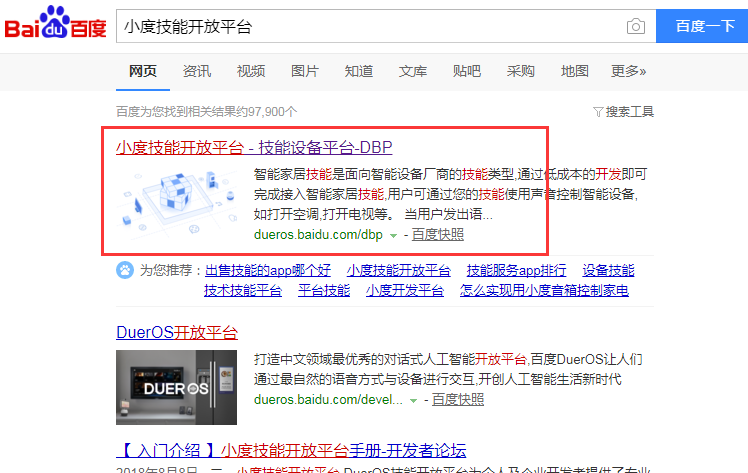This screenshot has height=473, width=748.
Task: Click the Baidu logo
Action: [55, 22]
